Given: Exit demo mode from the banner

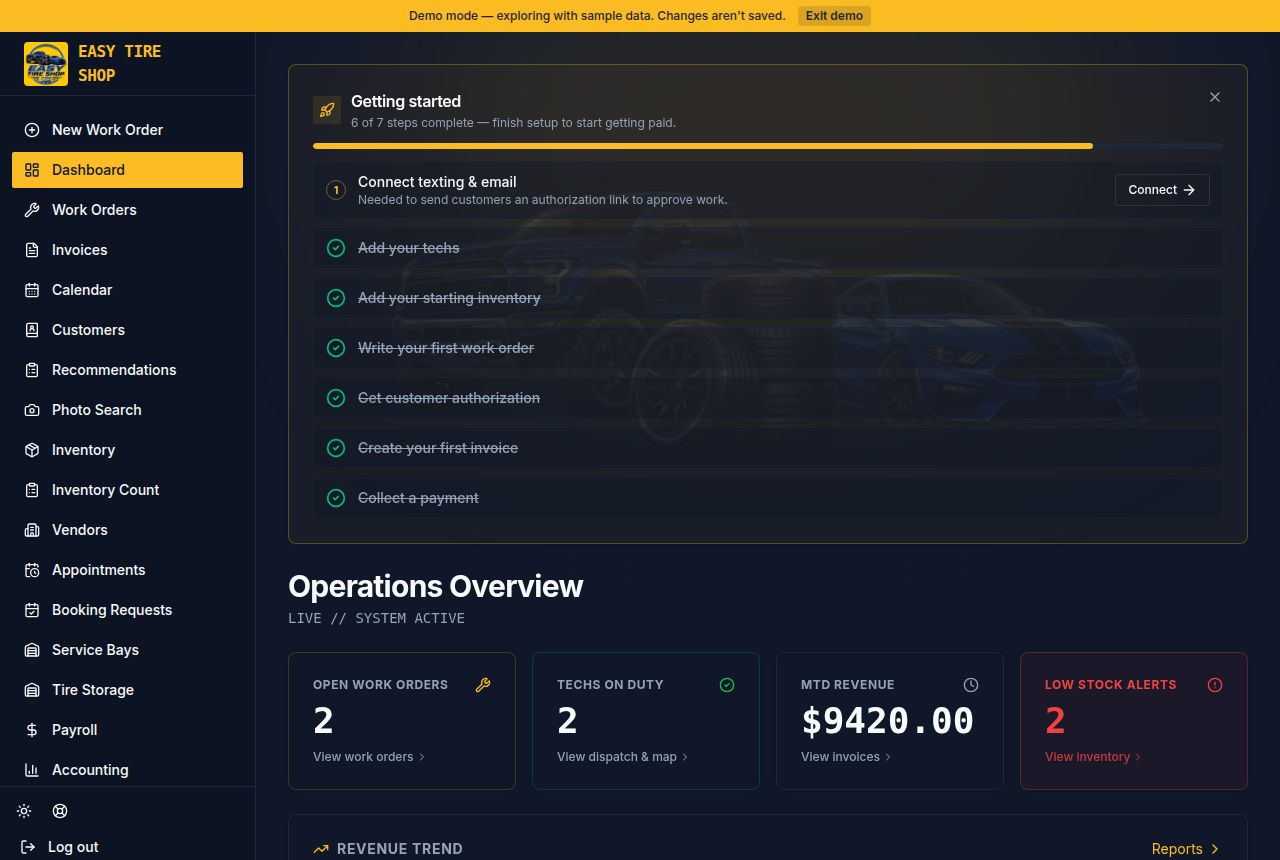Looking at the screenshot, I should point(834,16).
